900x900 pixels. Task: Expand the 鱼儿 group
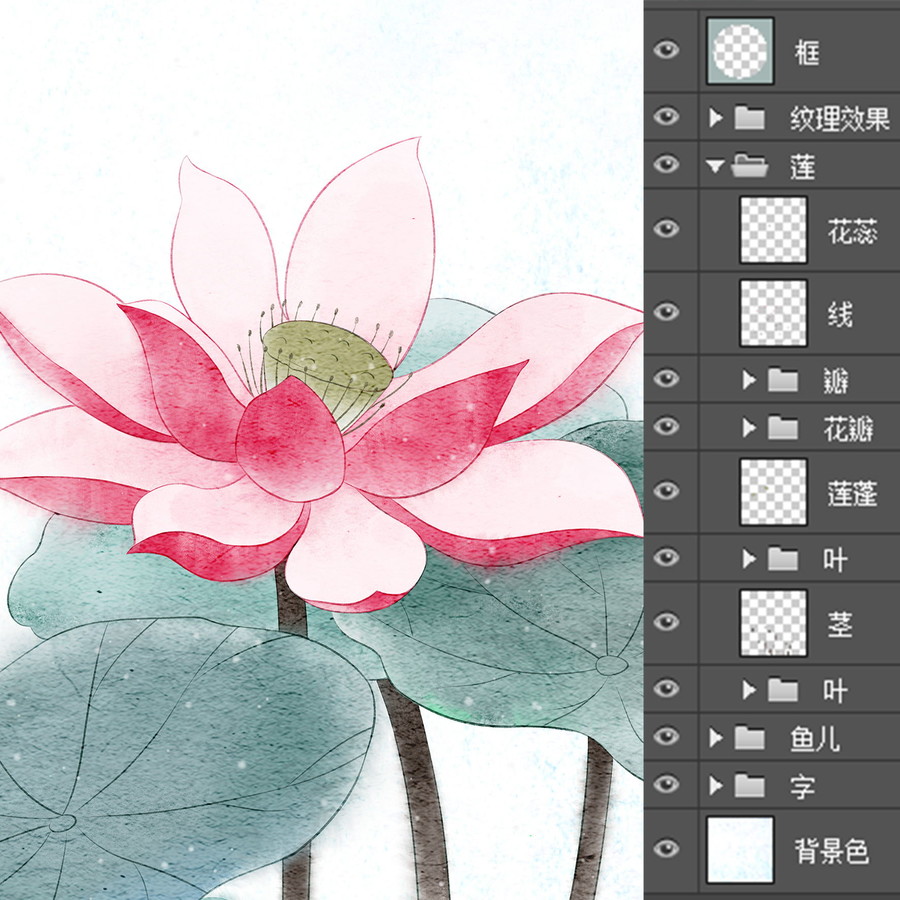point(715,738)
